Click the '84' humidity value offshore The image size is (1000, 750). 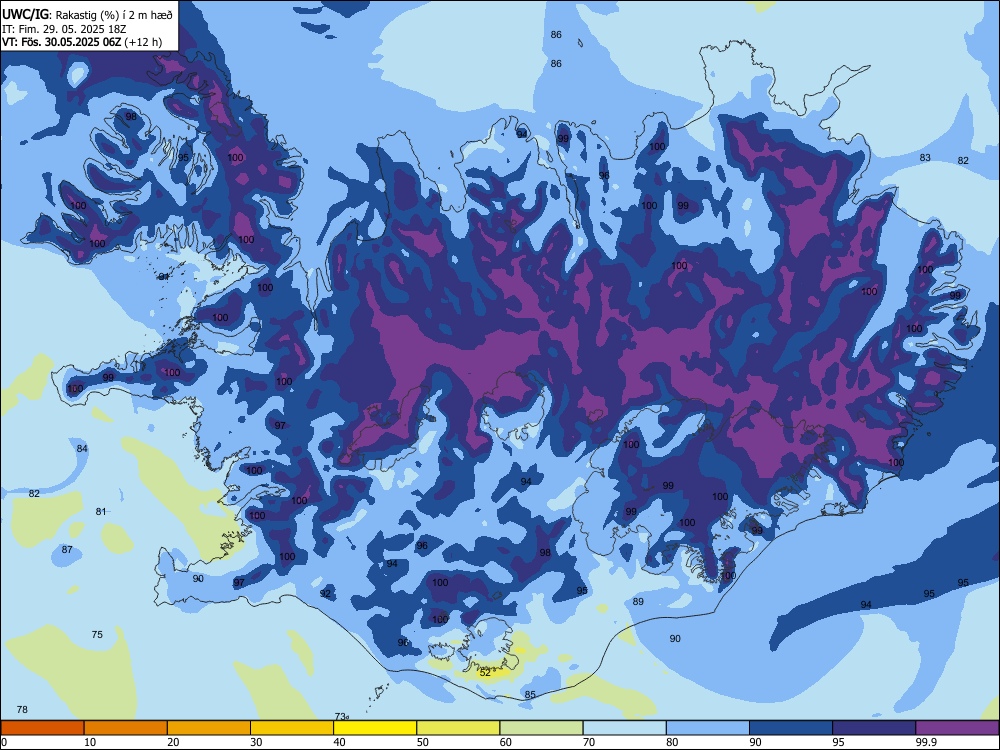(x=82, y=448)
